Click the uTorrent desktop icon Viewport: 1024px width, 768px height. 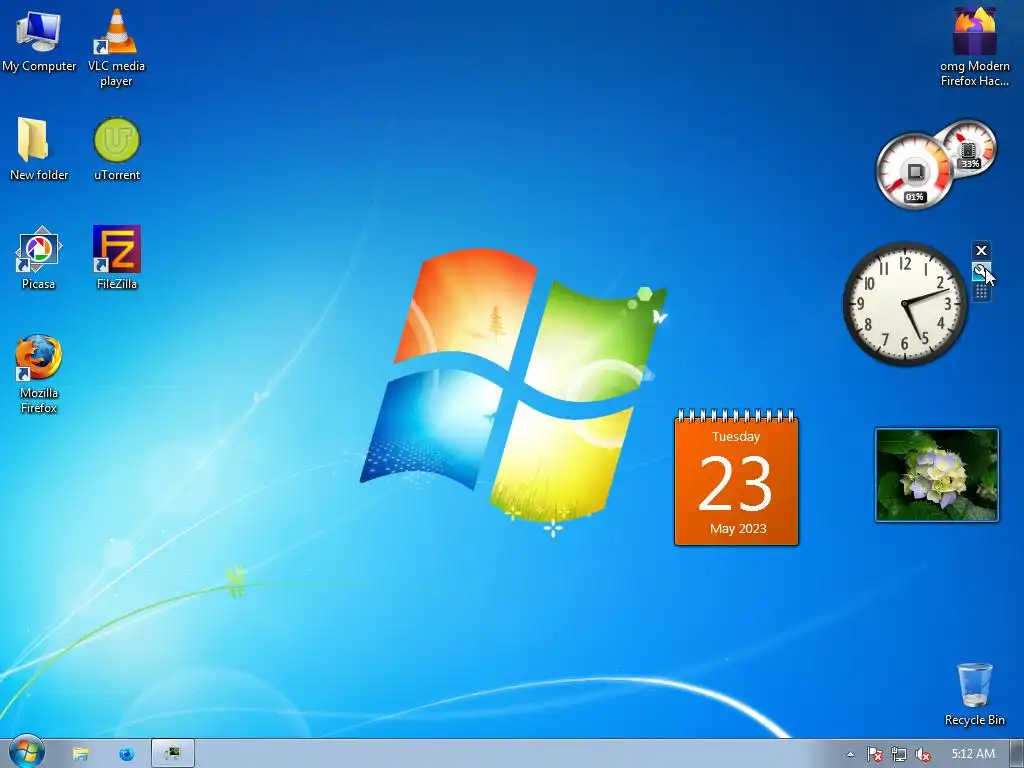117,148
